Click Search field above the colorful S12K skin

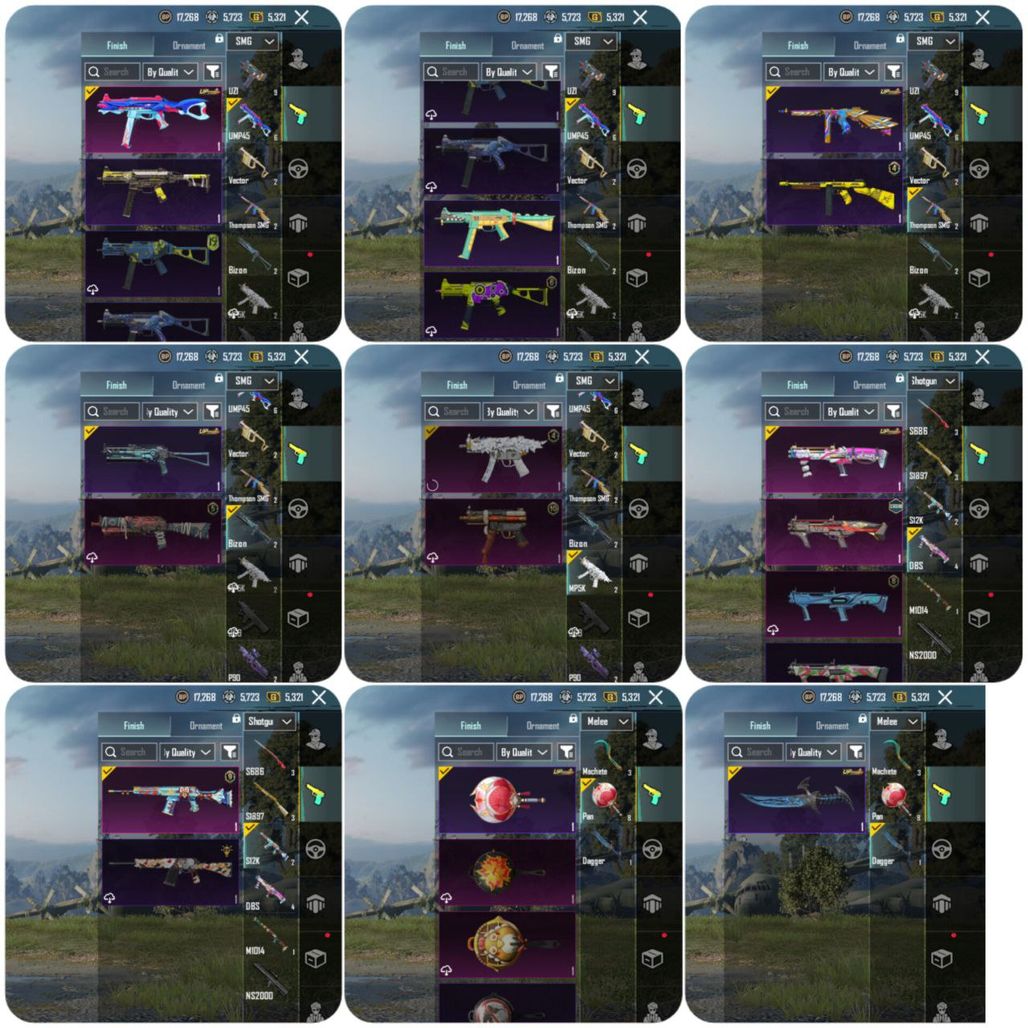[x=129, y=751]
